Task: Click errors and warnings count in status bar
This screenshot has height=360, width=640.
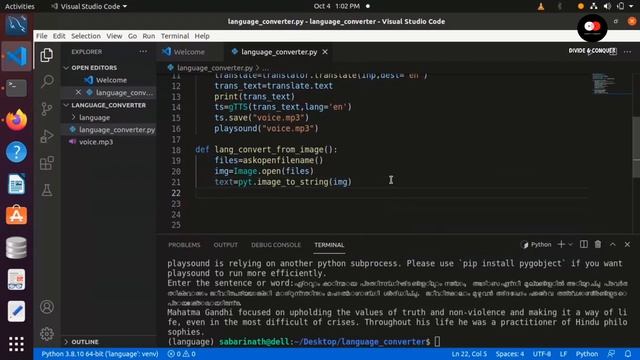Action: pos(181,354)
